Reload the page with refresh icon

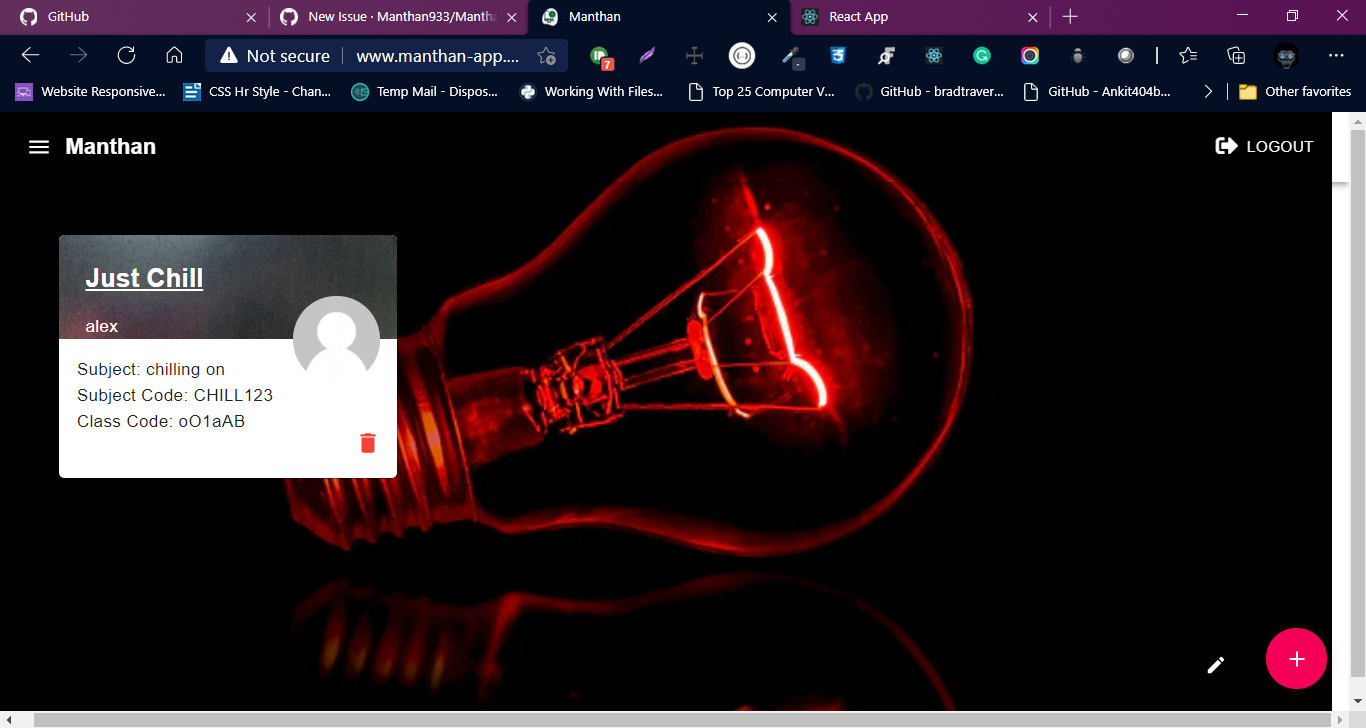[x=126, y=56]
